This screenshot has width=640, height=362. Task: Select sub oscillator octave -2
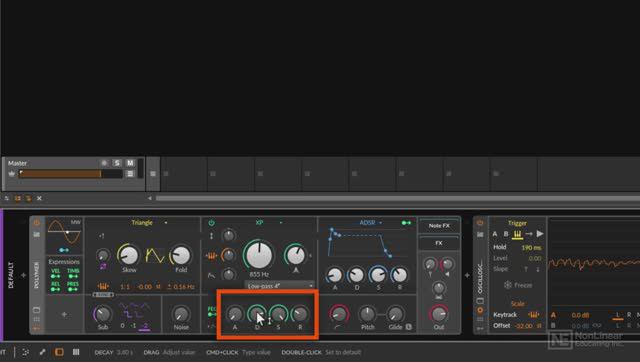[x=144, y=326]
